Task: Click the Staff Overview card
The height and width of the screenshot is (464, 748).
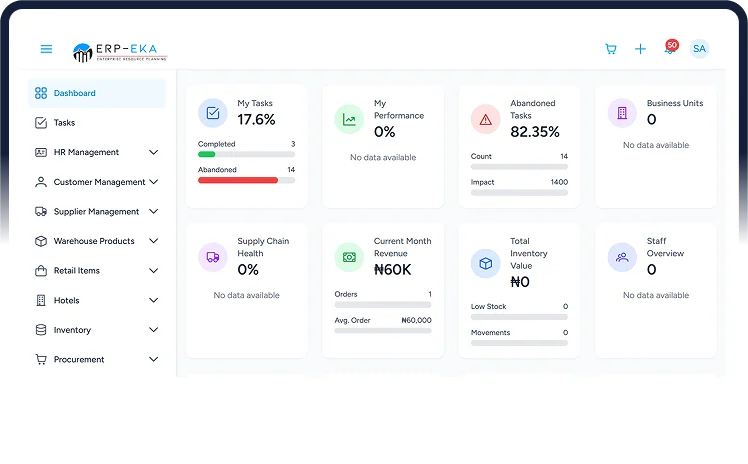Action: pos(655,290)
